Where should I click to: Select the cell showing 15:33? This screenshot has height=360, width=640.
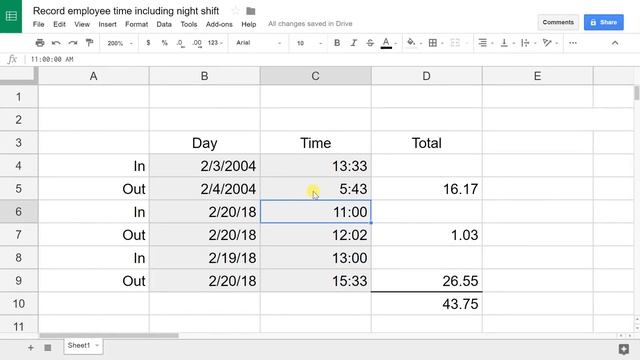316,281
